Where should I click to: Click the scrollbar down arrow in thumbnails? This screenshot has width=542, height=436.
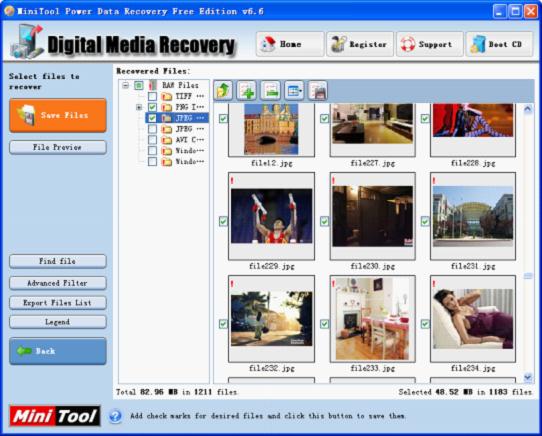pos(528,377)
